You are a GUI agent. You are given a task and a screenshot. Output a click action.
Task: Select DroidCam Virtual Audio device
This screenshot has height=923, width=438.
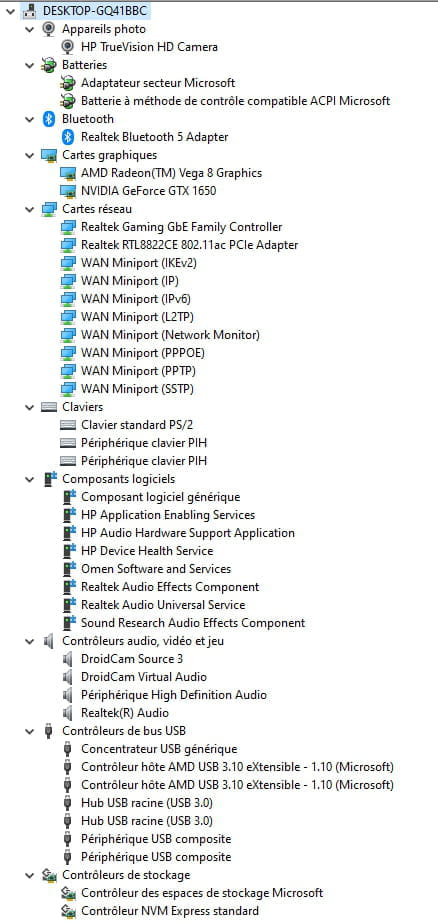tap(144, 677)
